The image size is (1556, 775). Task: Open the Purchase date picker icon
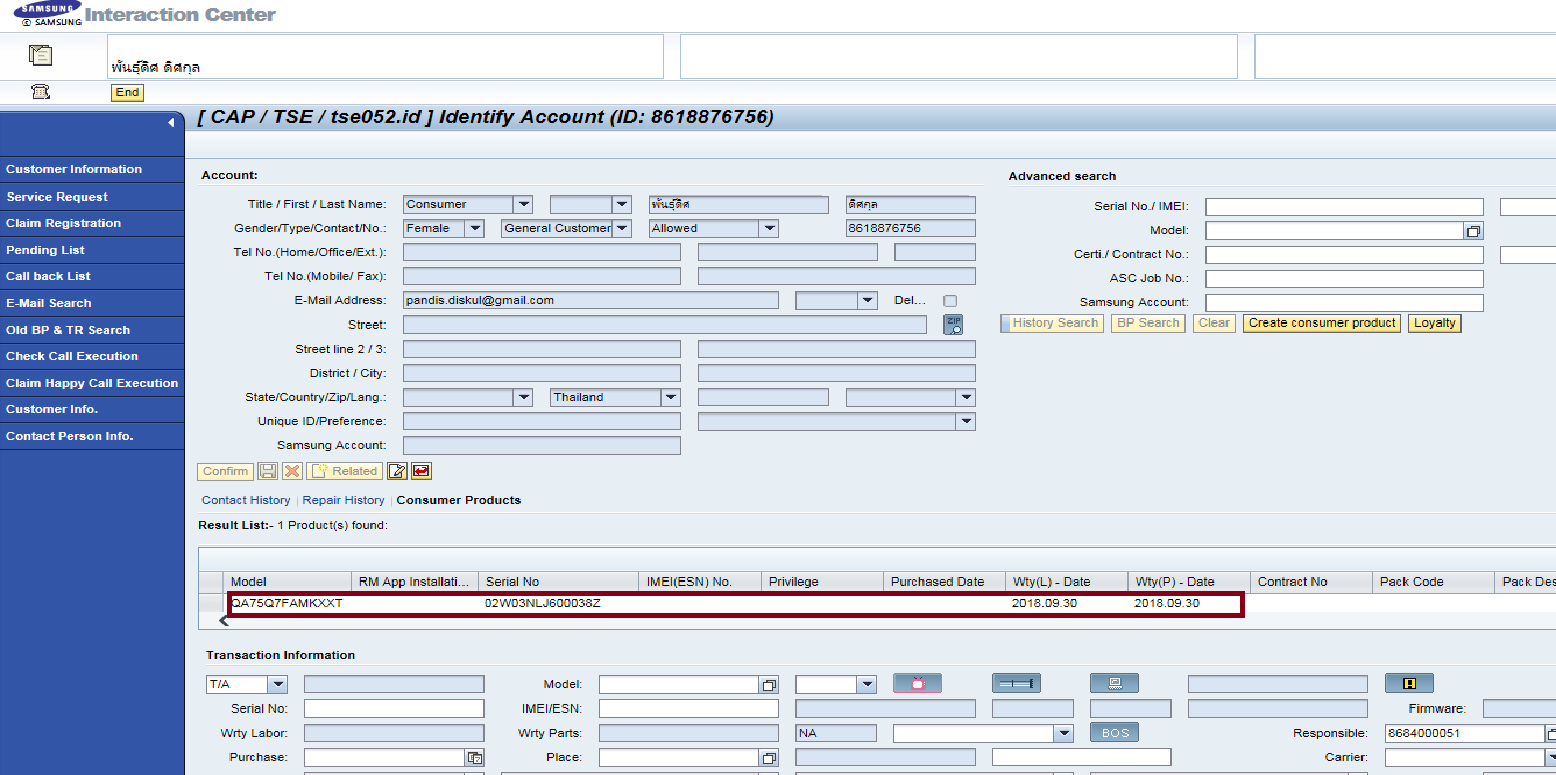[476, 758]
